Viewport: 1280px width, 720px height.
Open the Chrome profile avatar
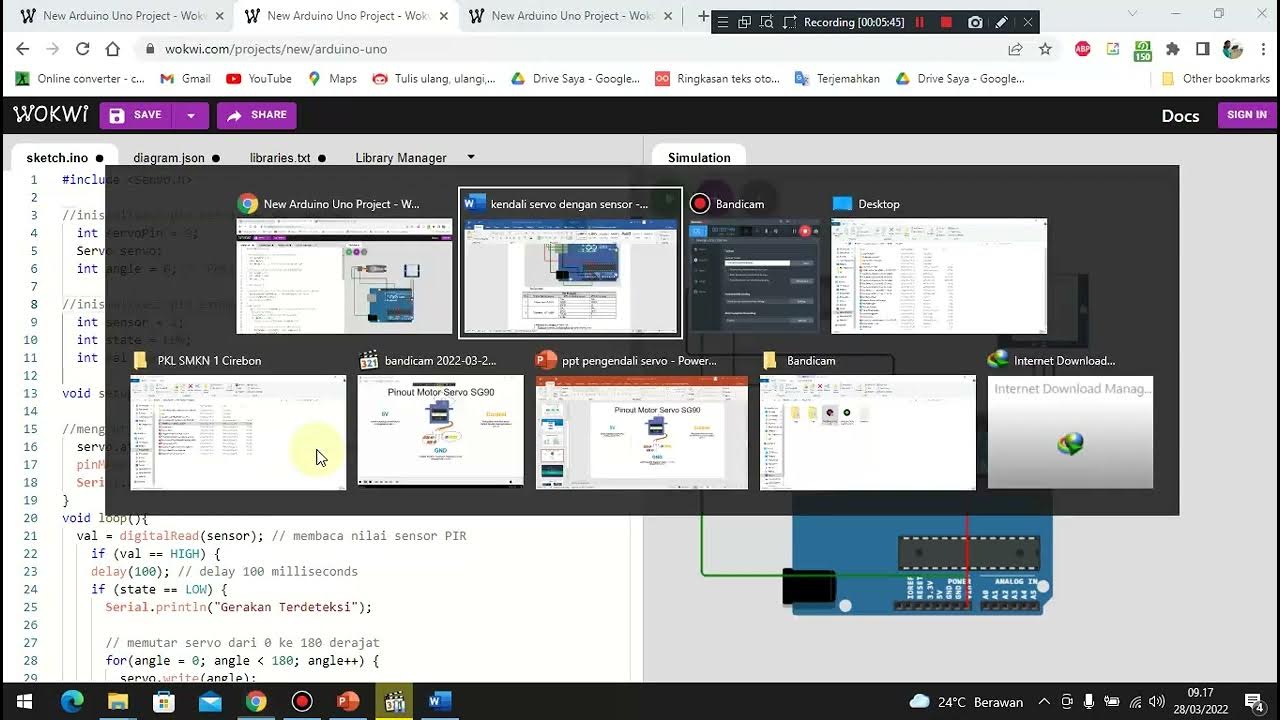(x=1233, y=49)
